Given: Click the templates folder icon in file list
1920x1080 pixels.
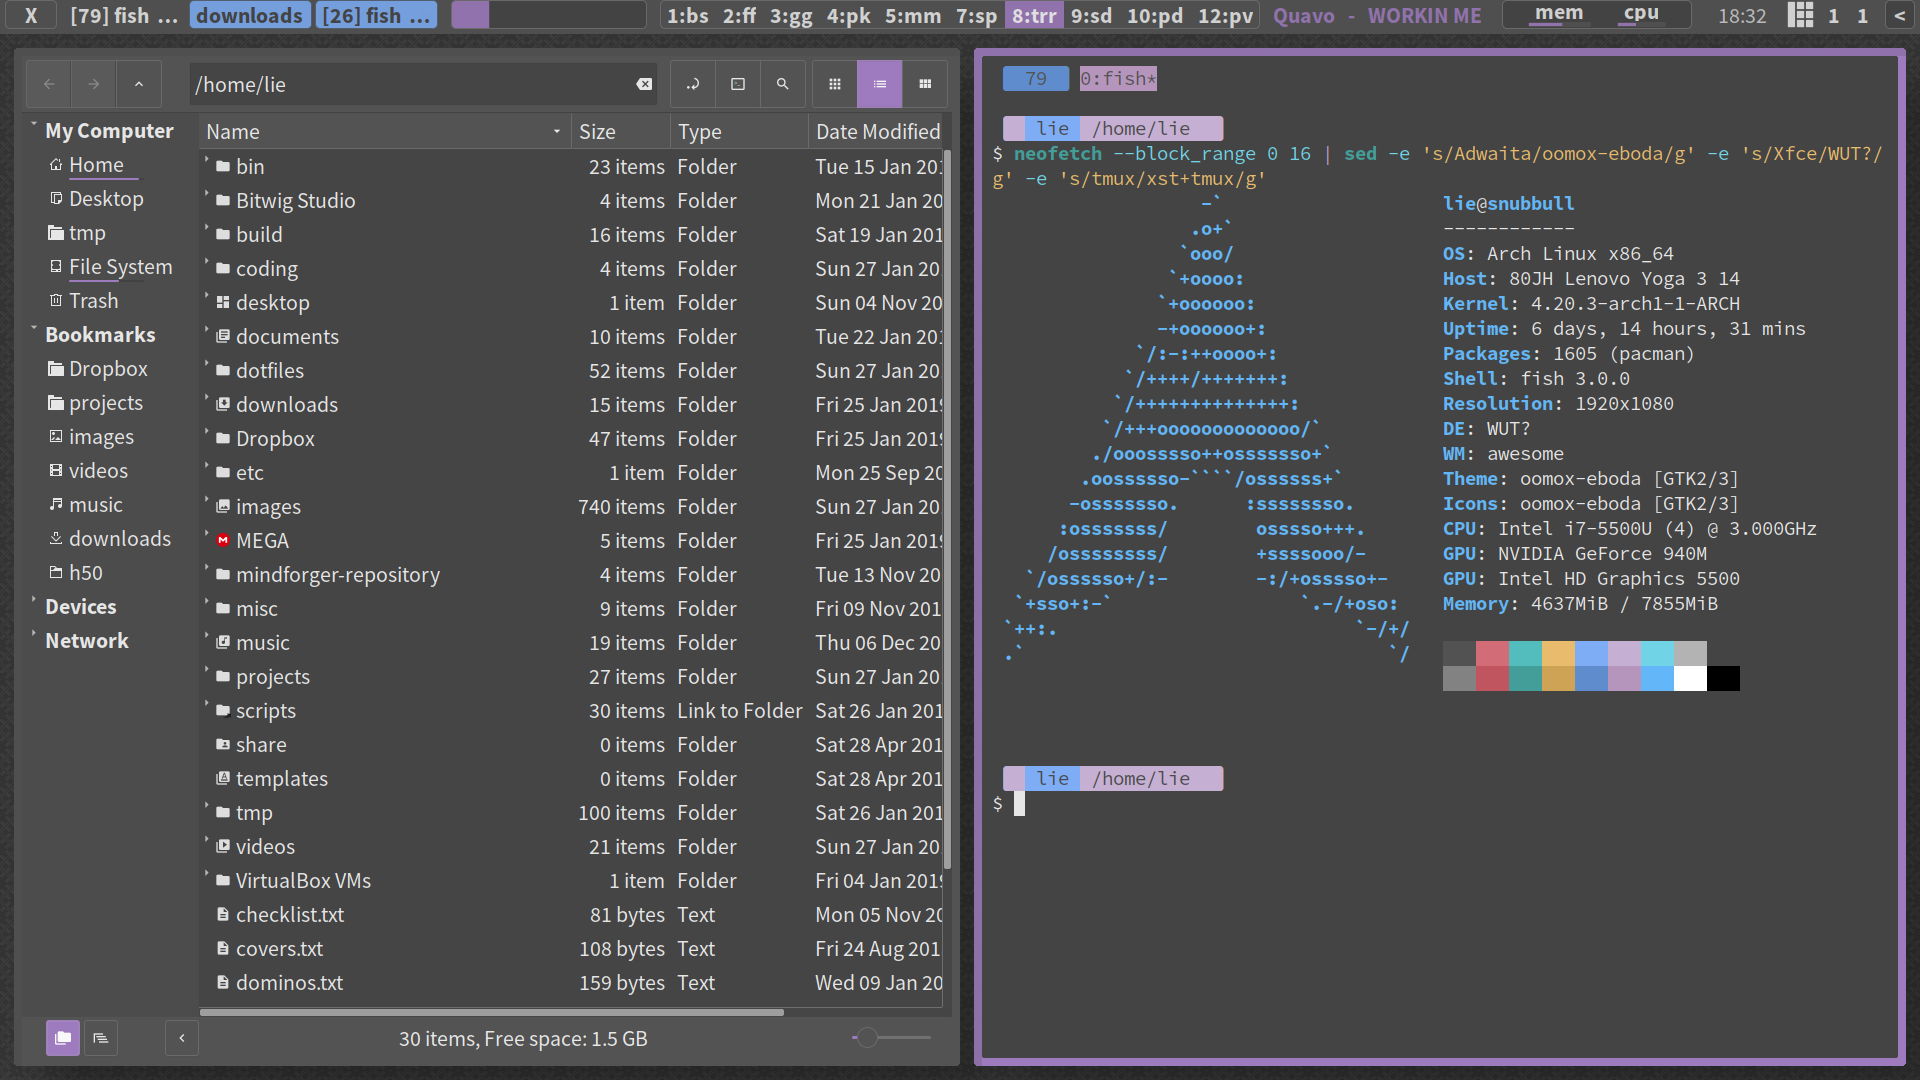Looking at the screenshot, I should [223, 779].
